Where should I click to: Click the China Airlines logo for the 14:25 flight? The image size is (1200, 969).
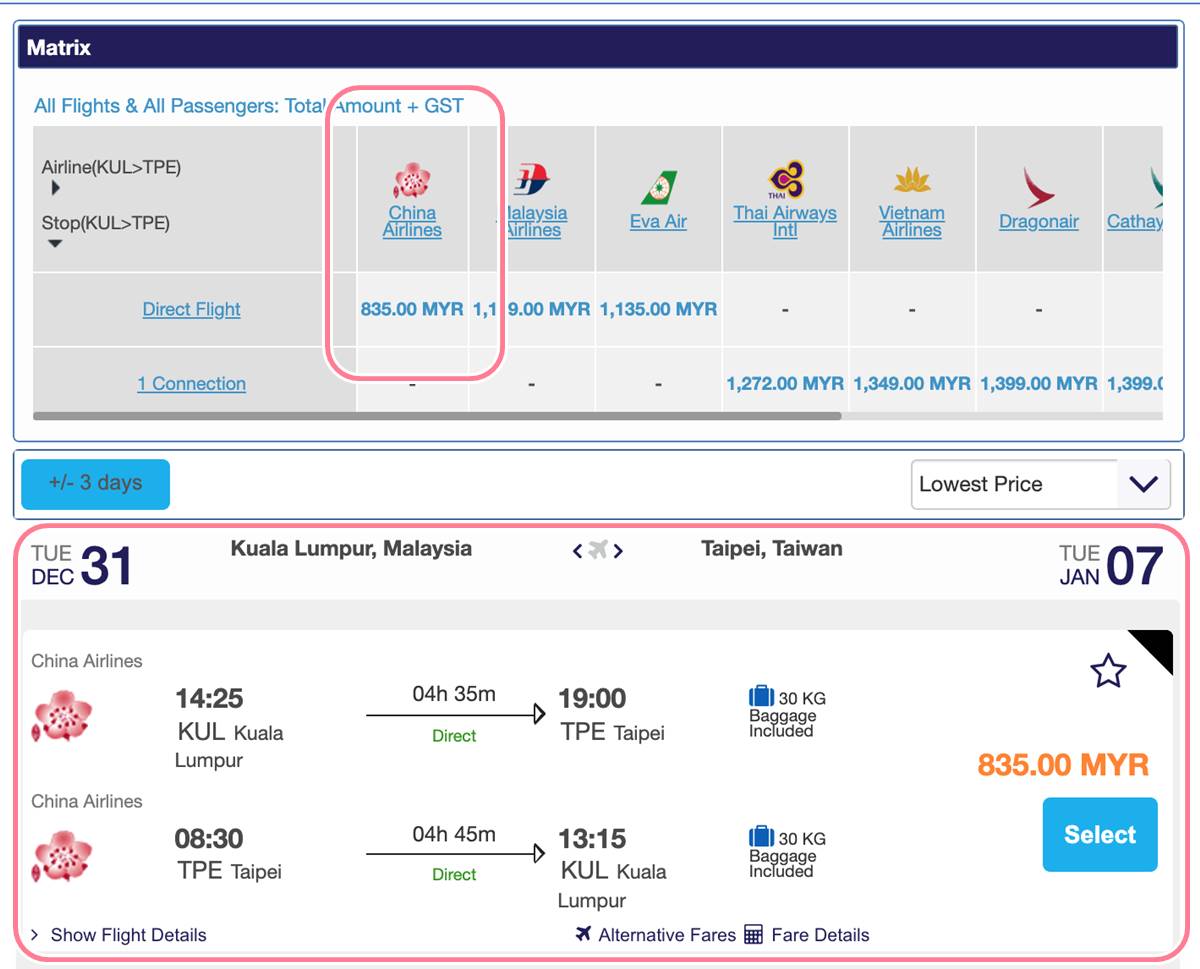(62, 717)
